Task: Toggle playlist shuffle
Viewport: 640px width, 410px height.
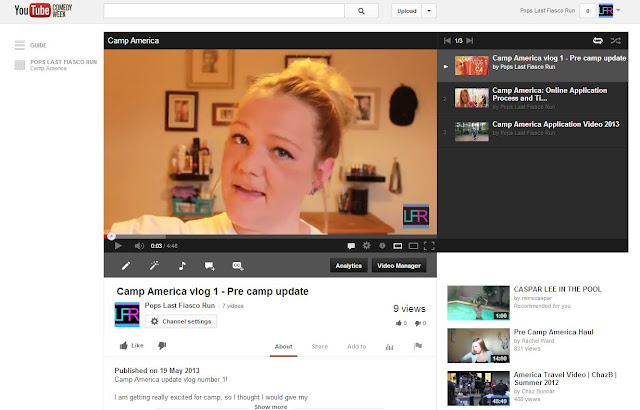Action: (616, 40)
